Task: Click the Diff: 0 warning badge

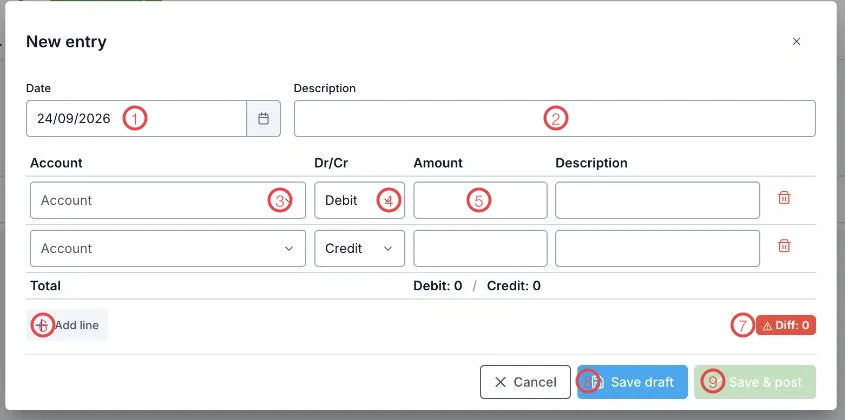Action: click(786, 325)
